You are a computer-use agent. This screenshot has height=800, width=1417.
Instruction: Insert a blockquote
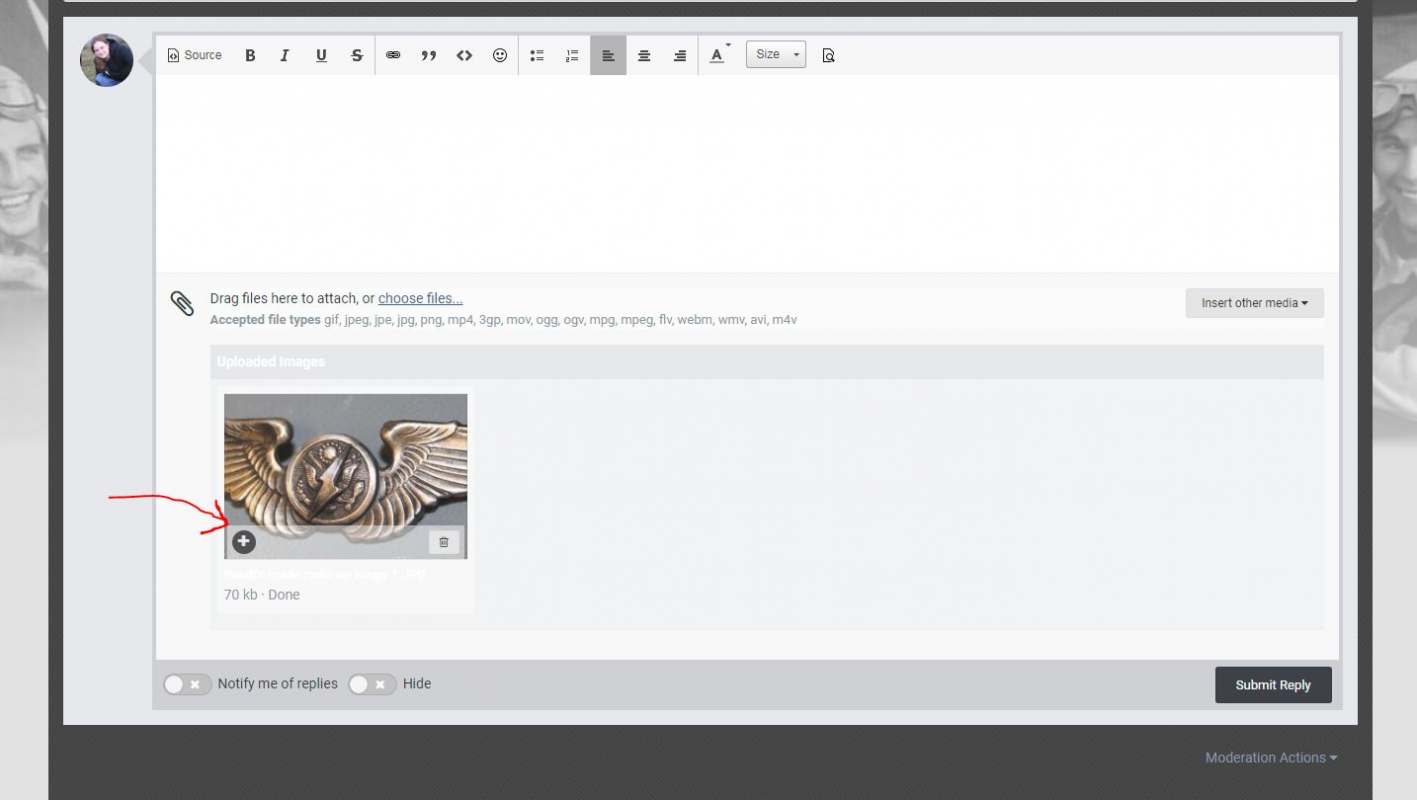[428, 55]
